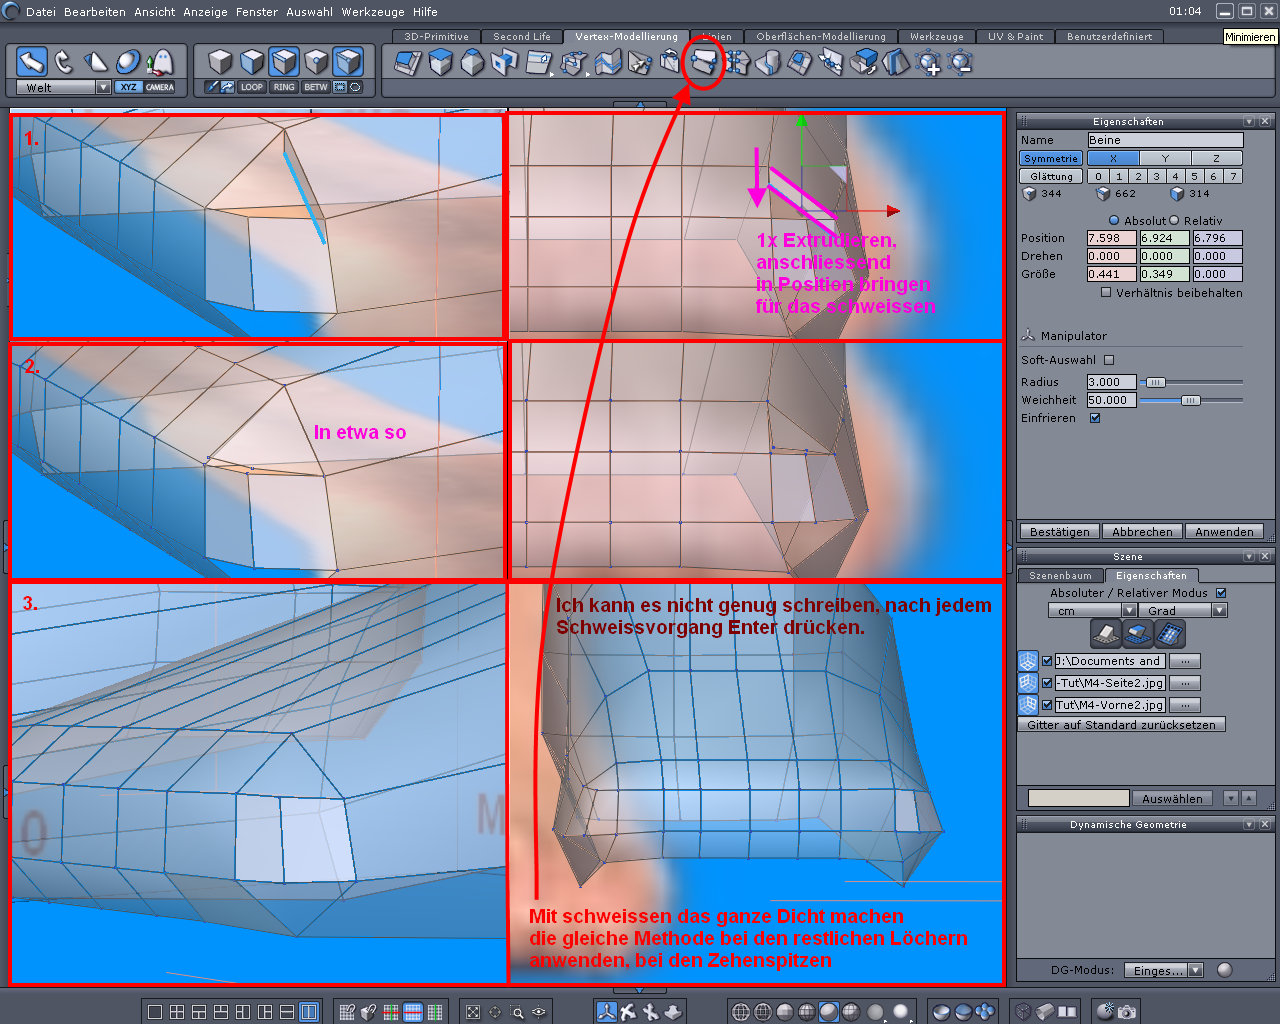1280x1024 pixels.
Task: Choose the rotate tool with curved arrow
Action: click(64, 62)
